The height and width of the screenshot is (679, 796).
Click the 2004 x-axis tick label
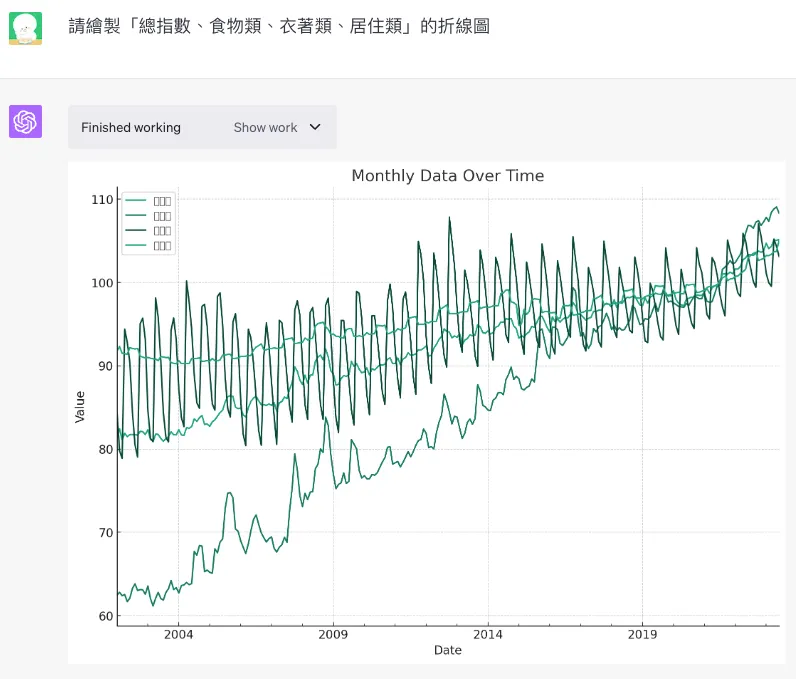[178, 634]
